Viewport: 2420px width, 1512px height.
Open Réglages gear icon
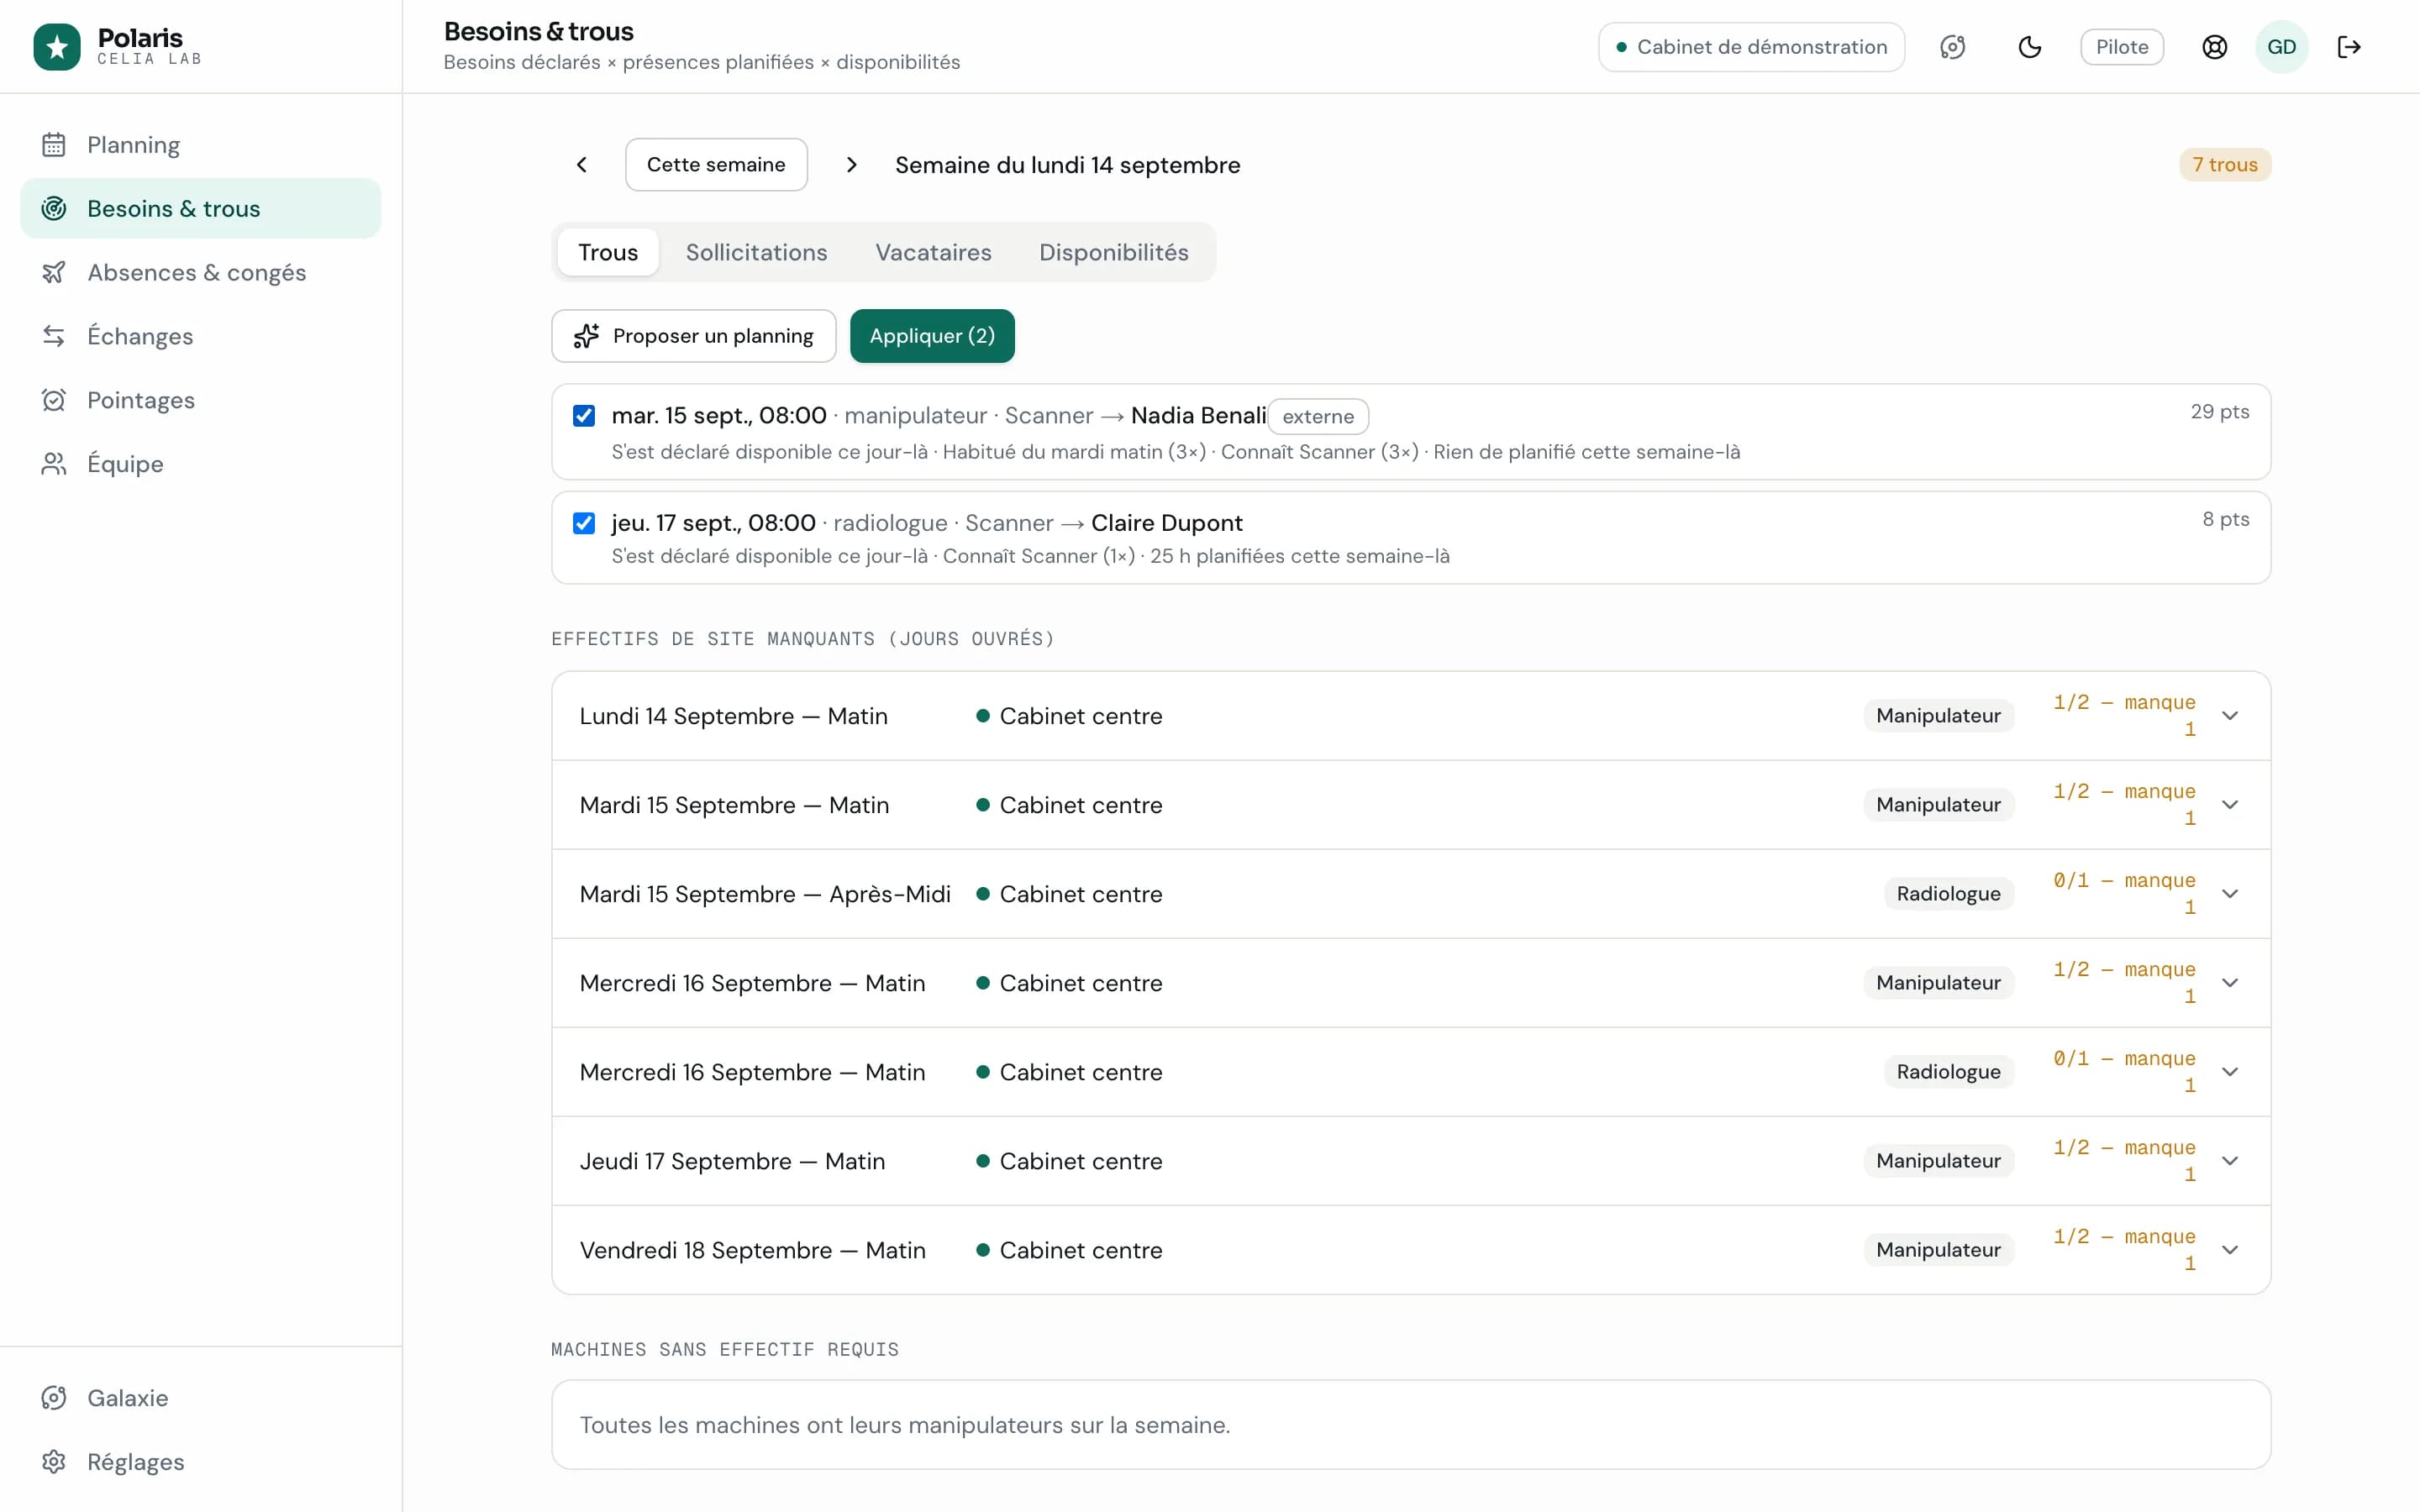point(54,1462)
